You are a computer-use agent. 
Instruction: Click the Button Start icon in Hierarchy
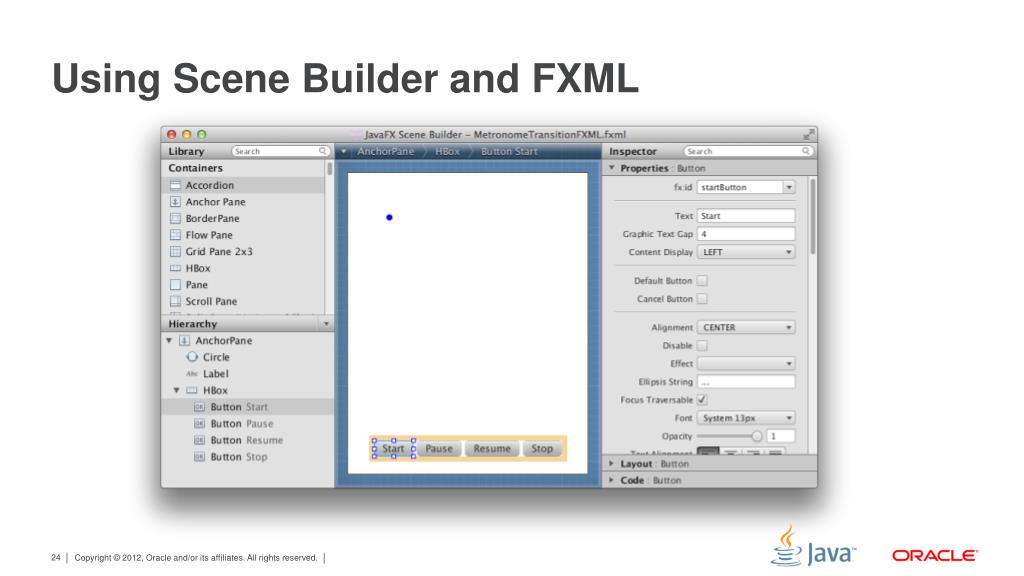(199, 407)
